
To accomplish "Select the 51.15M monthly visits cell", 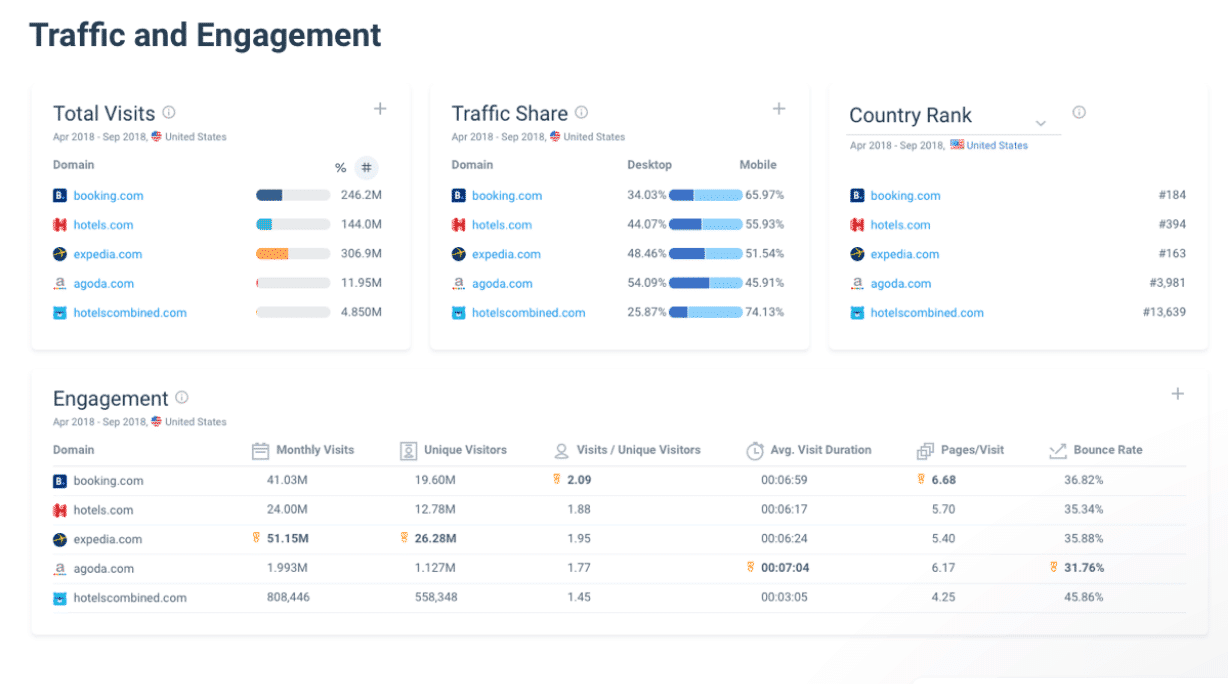I will coord(288,539).
